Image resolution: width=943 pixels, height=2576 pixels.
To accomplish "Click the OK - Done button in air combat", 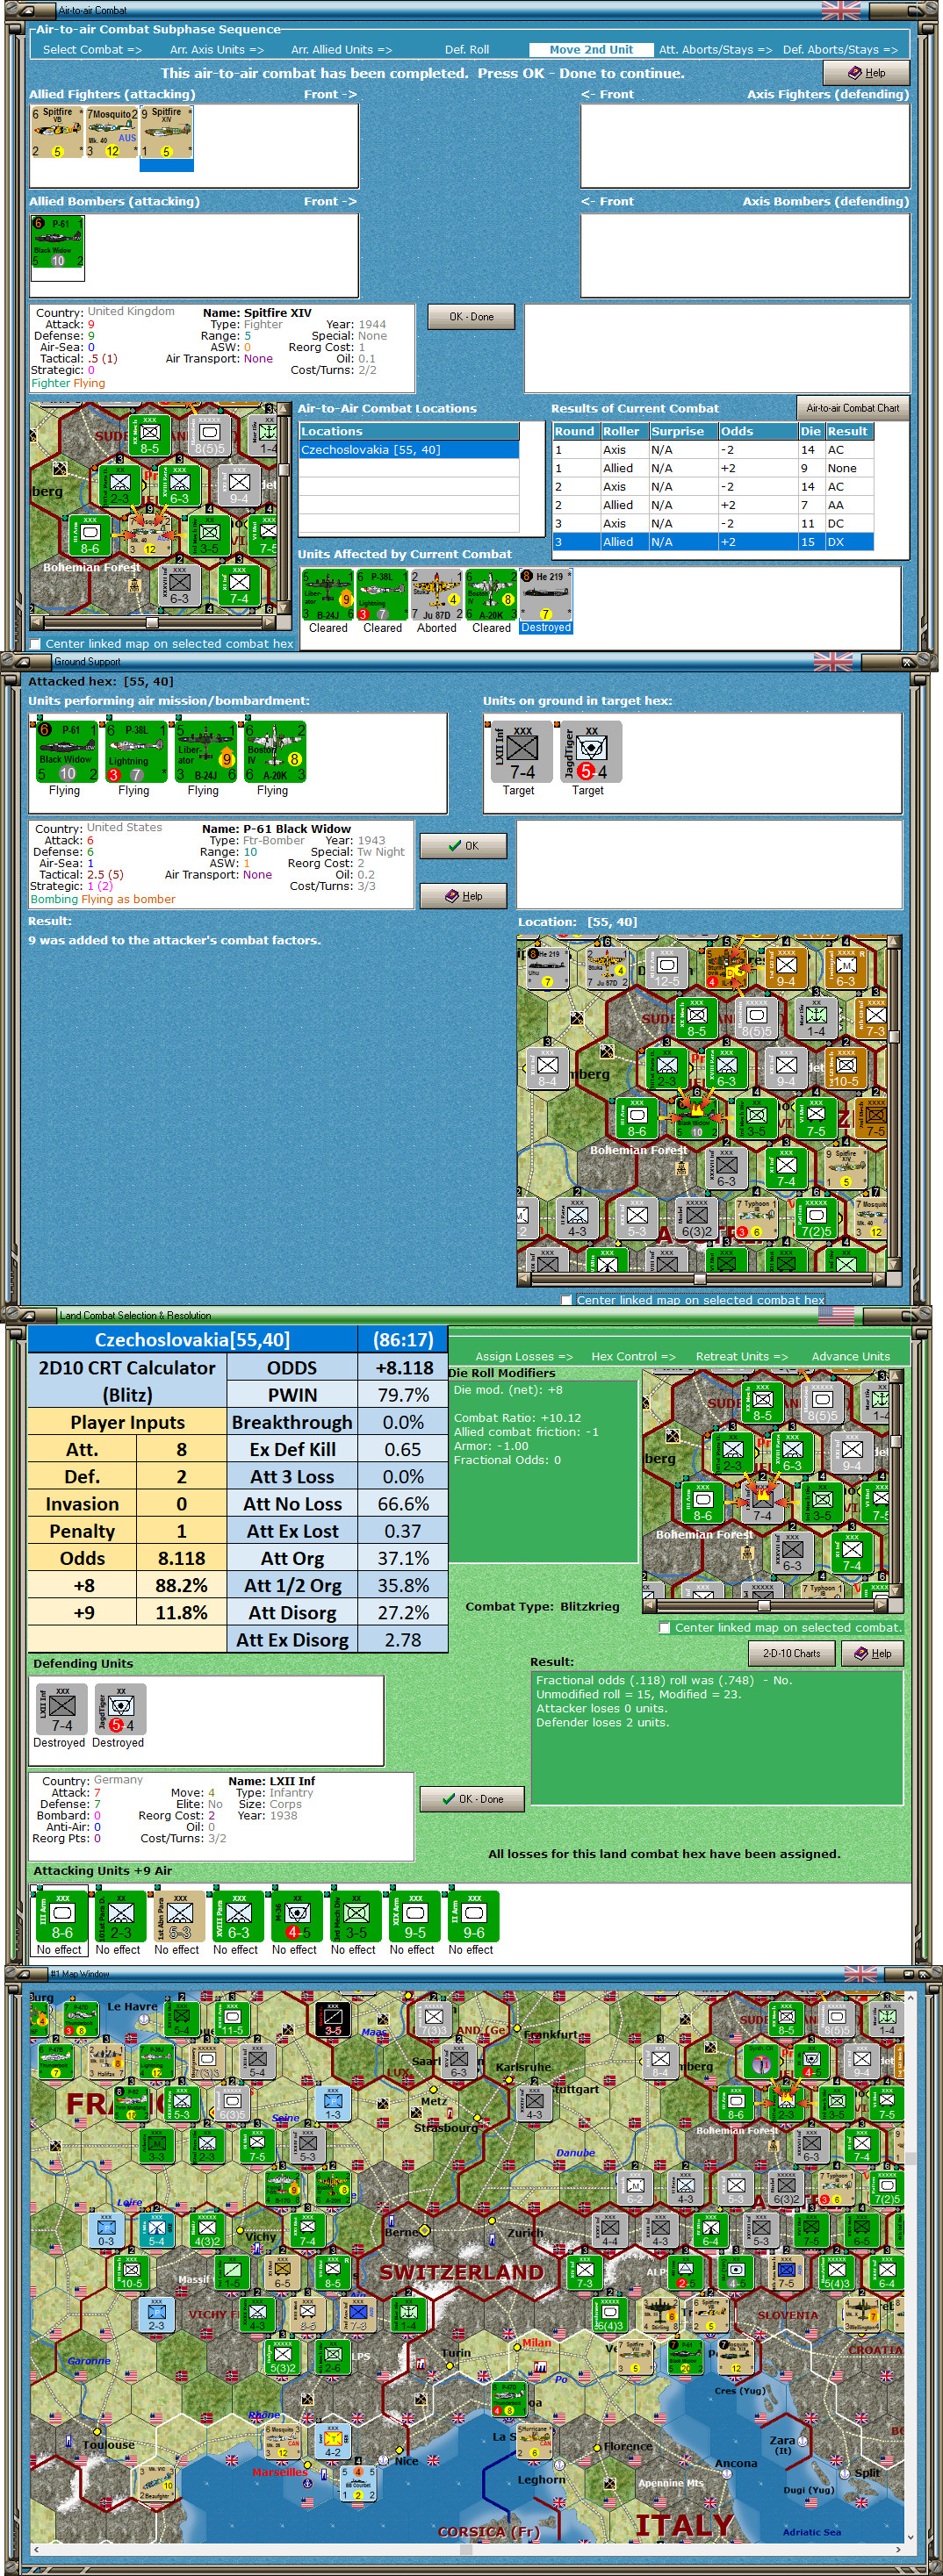I will coord(471,316).
